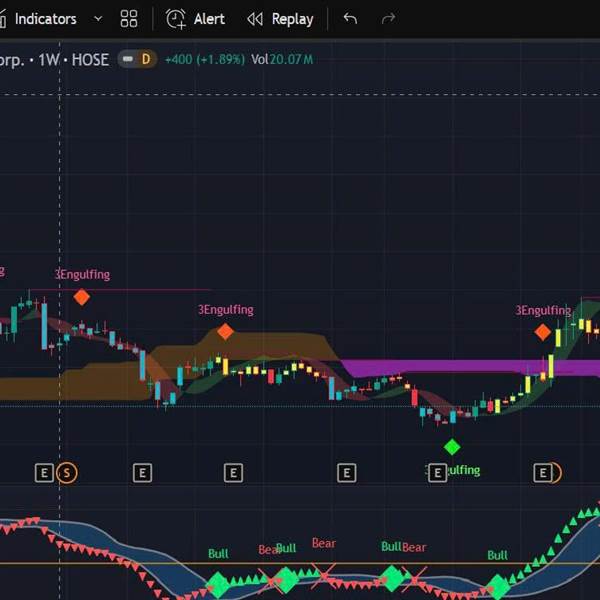The image size is (600, 600).
Task: Open E earnings marker beside the partial orange circle
Action: click(543, 473)
